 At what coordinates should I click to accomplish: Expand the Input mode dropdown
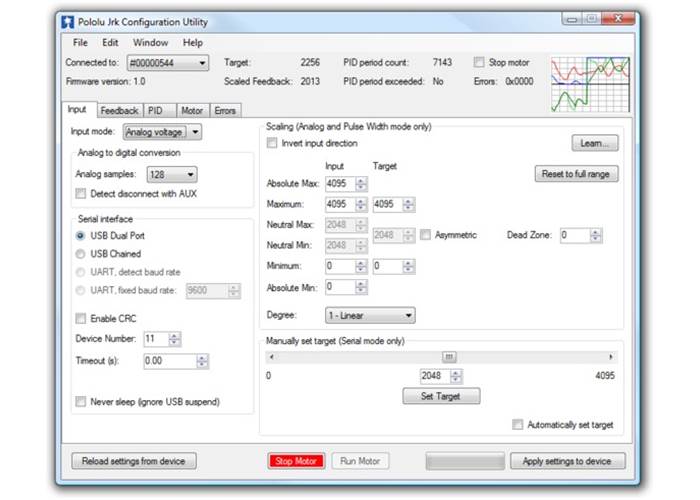tap(194, 131)
